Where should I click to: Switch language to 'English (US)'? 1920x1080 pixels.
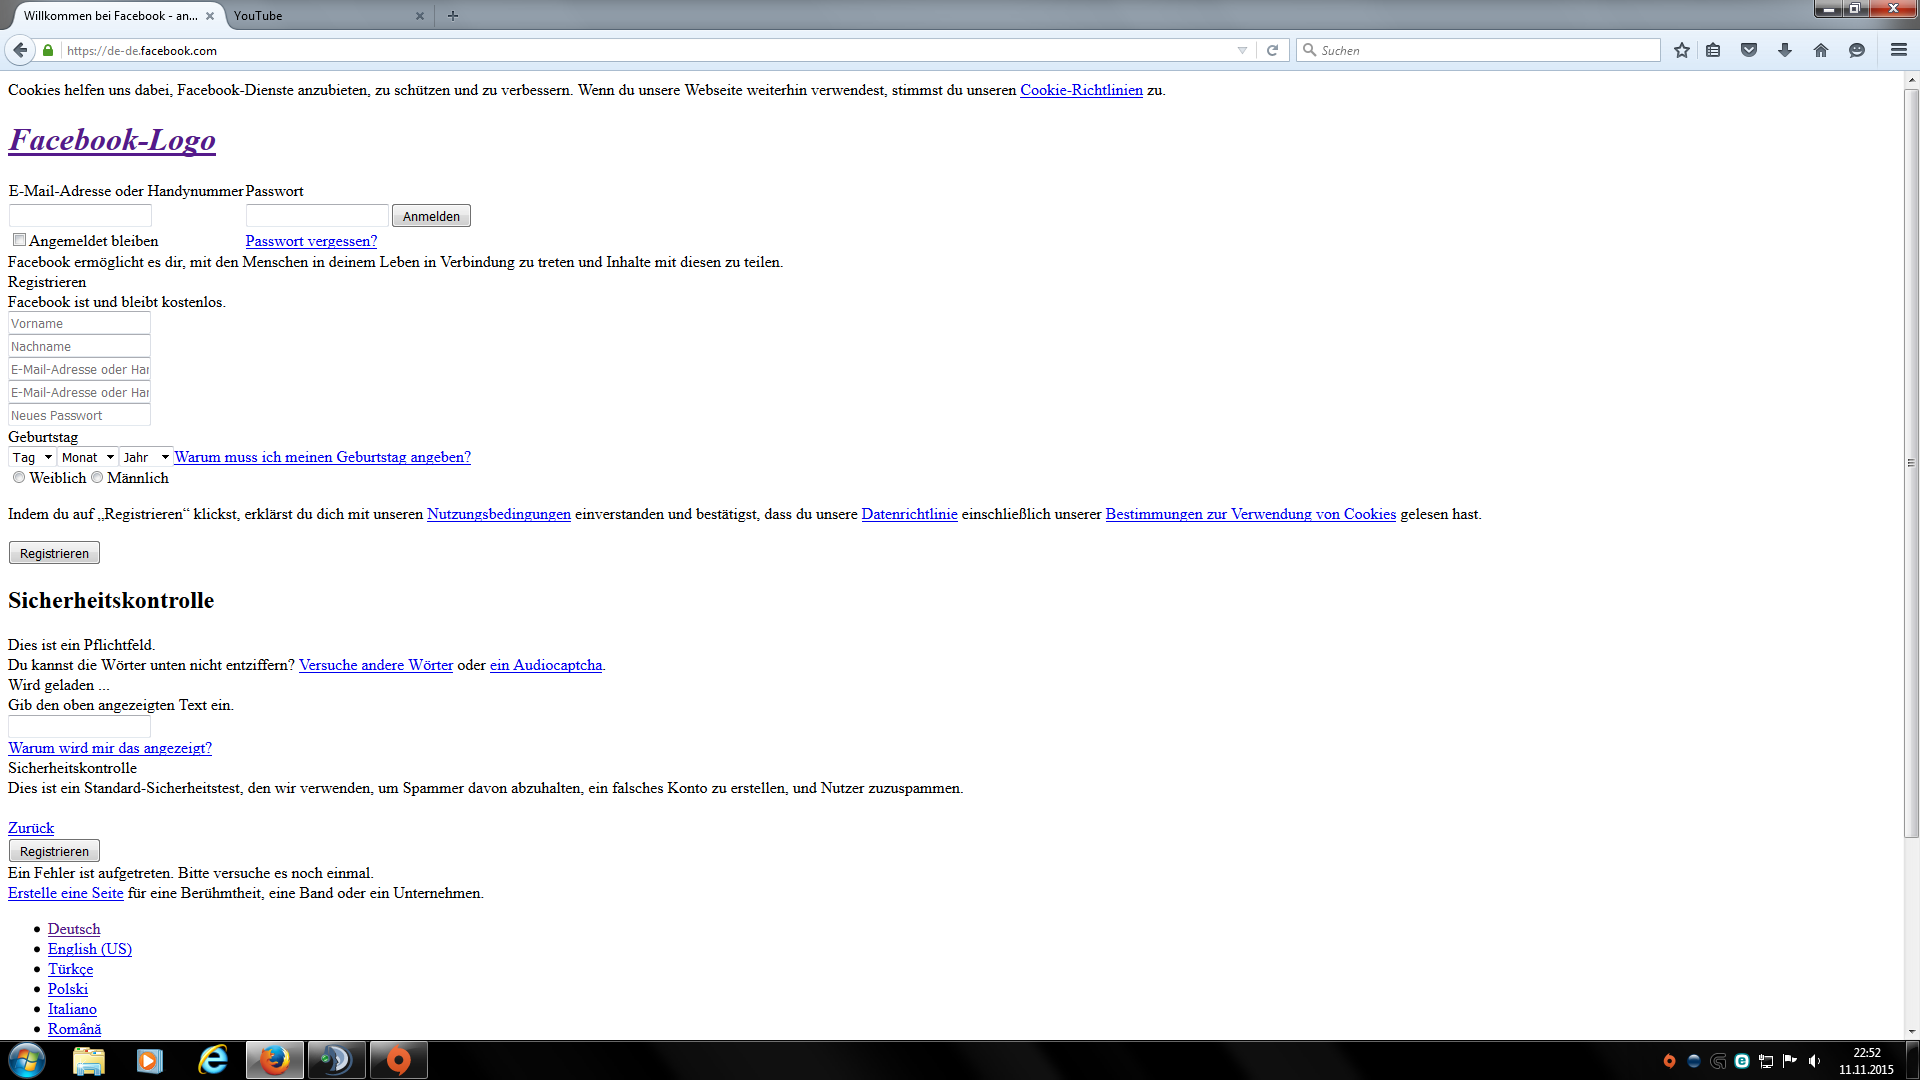[x=90, y=949]
